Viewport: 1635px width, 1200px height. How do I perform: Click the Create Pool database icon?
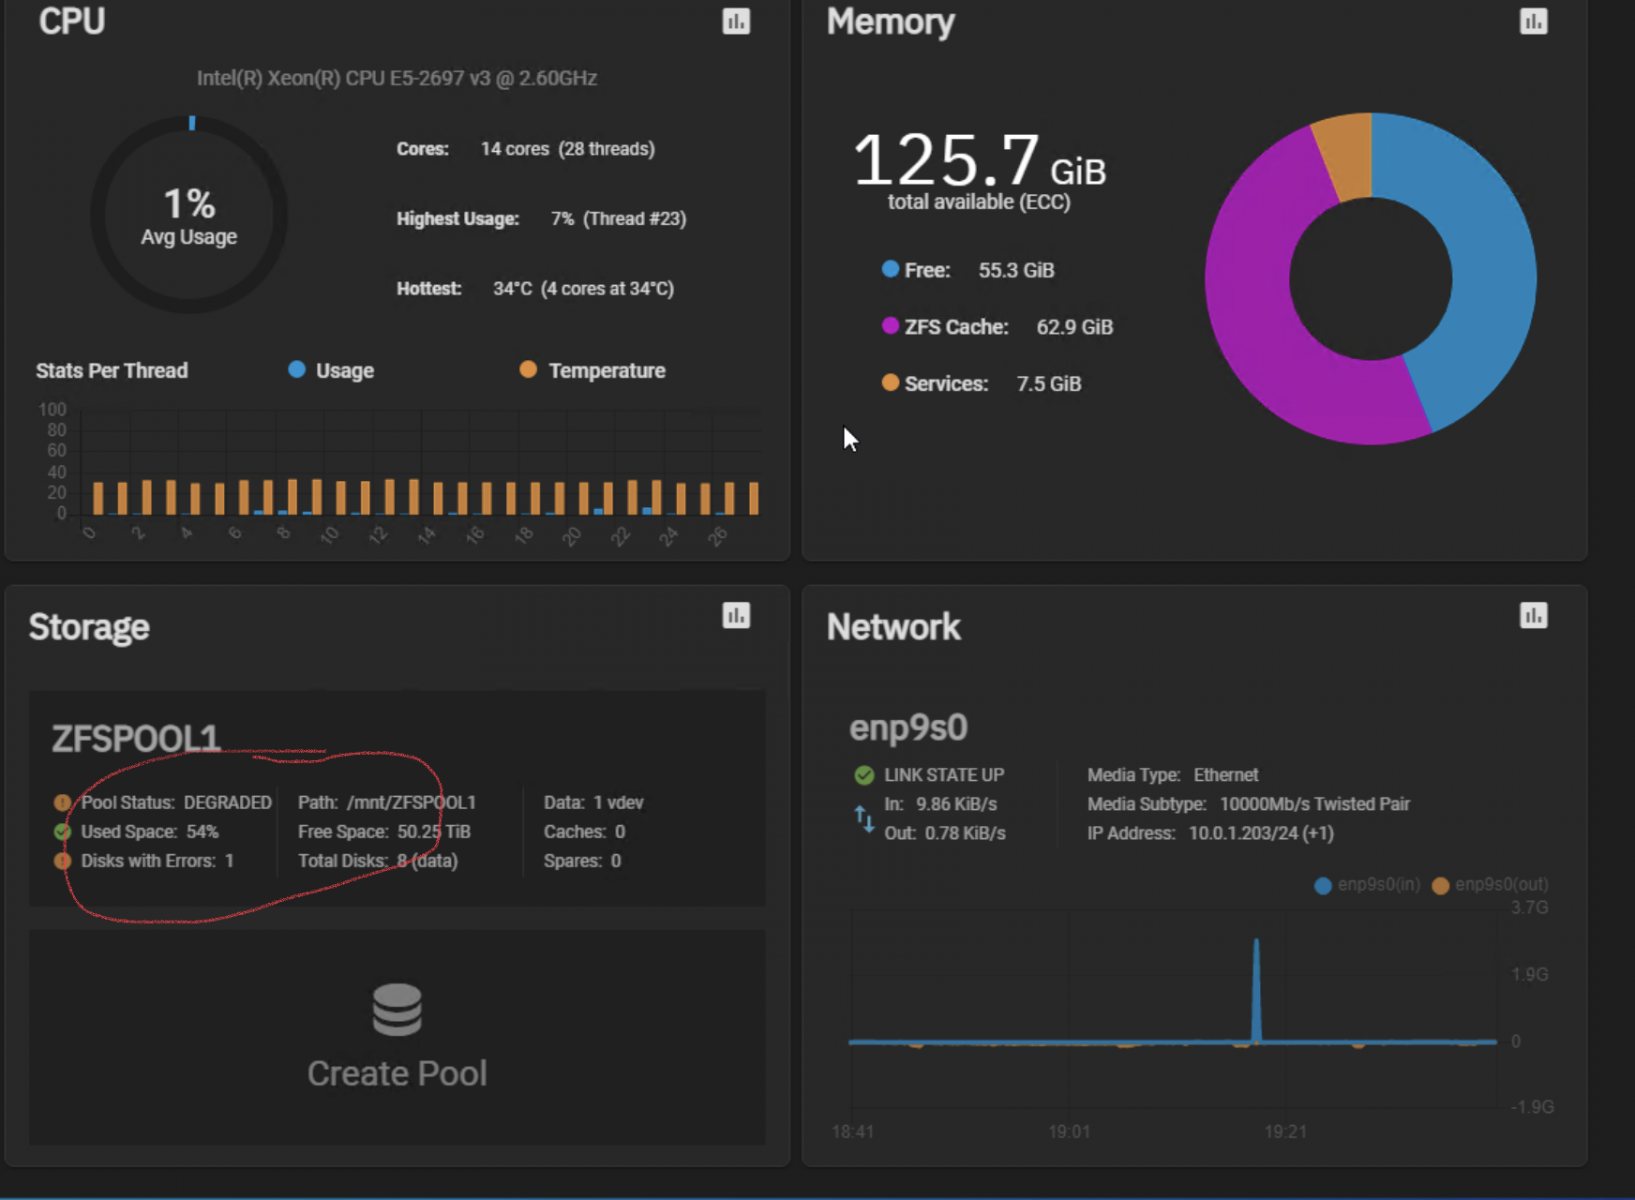click(x=397, y=1009)
